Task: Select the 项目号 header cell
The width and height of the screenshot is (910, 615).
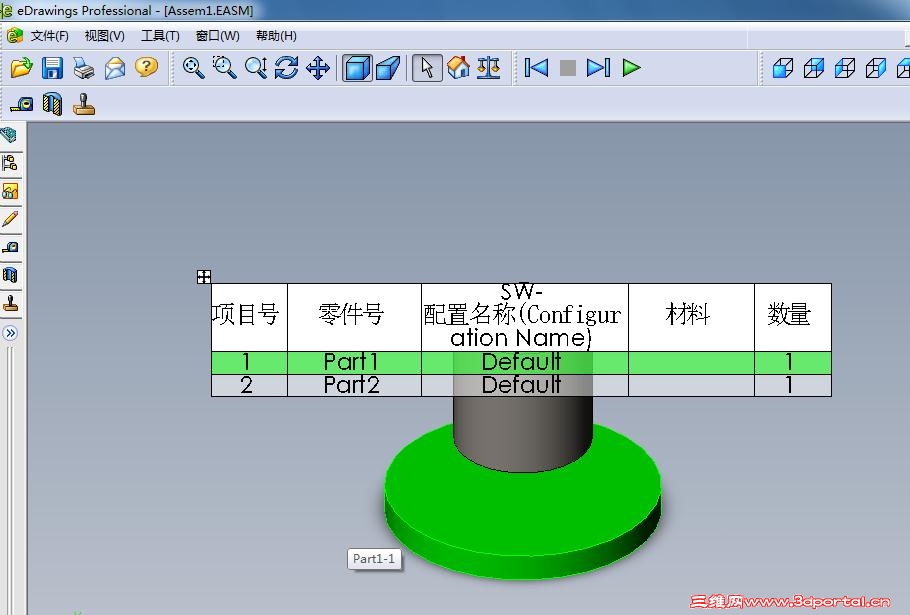Action: pyautogui.click(x=250, y=317)
